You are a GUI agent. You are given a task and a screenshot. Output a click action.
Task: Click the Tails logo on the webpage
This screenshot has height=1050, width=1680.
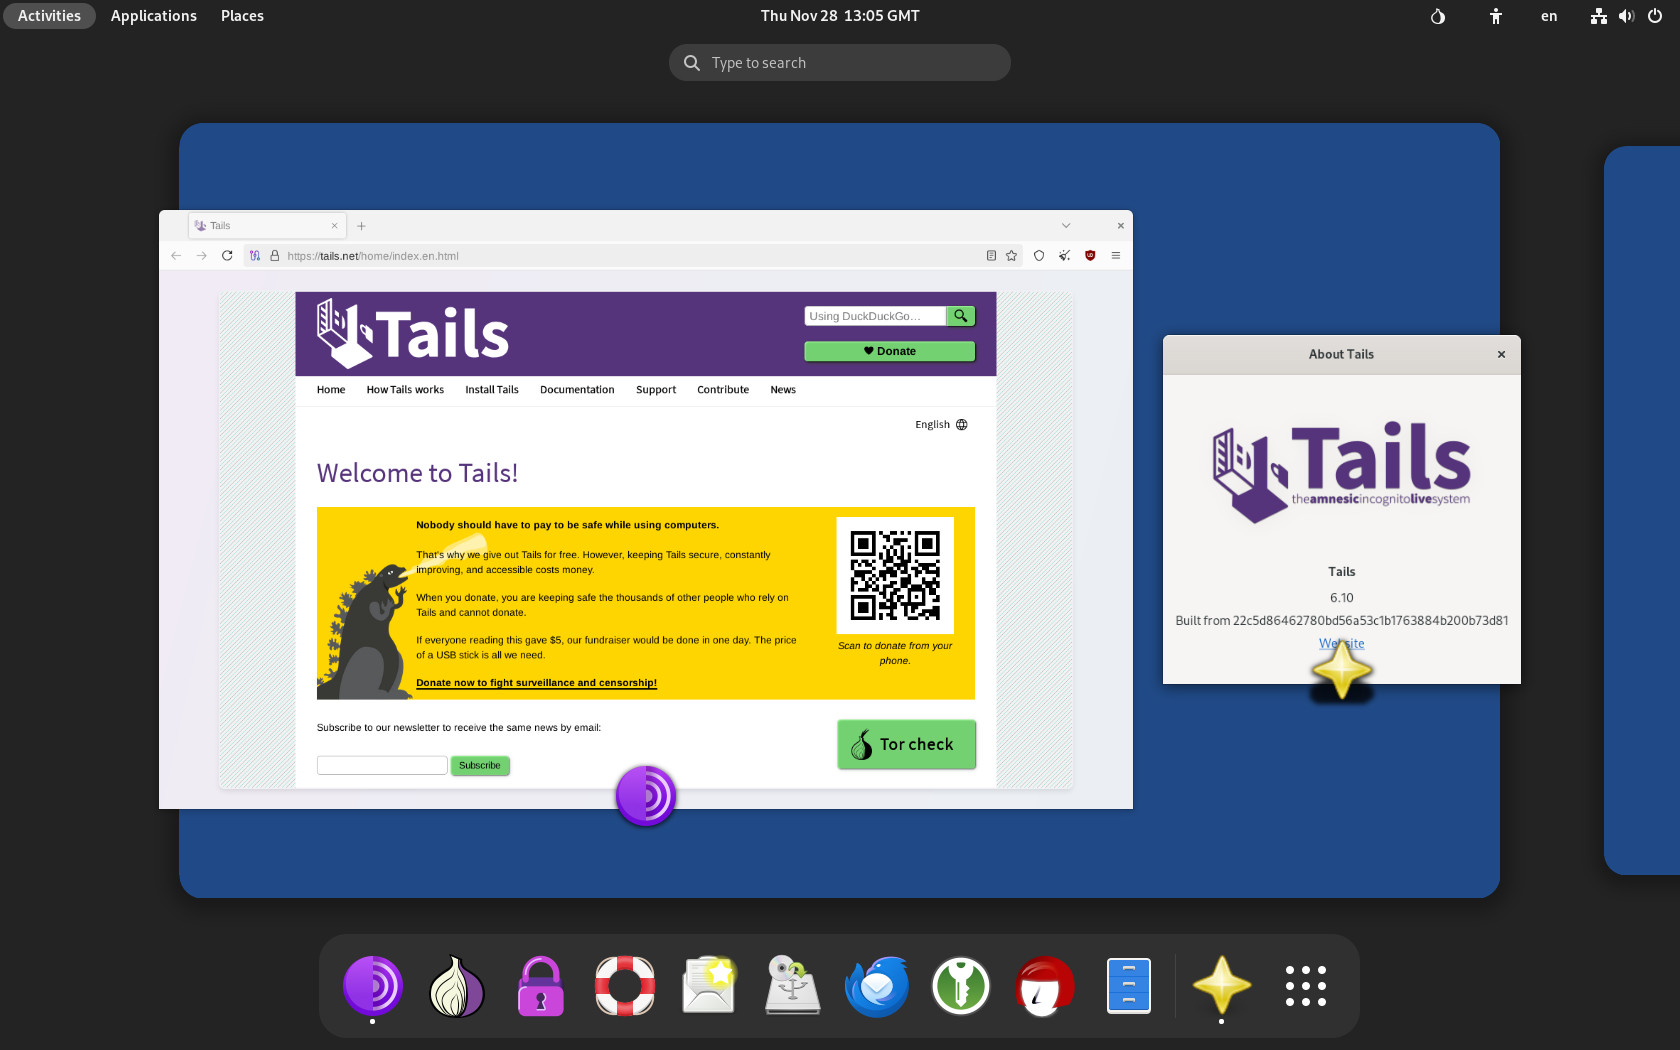(x=412, y=333)
